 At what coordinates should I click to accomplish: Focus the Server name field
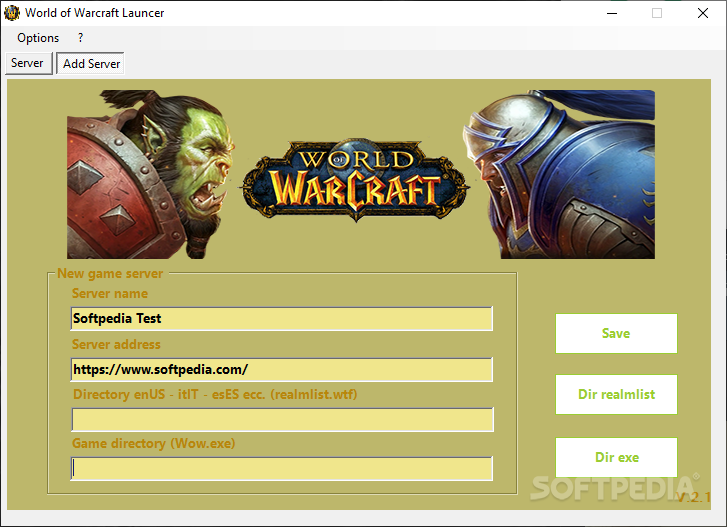point(281,318)
